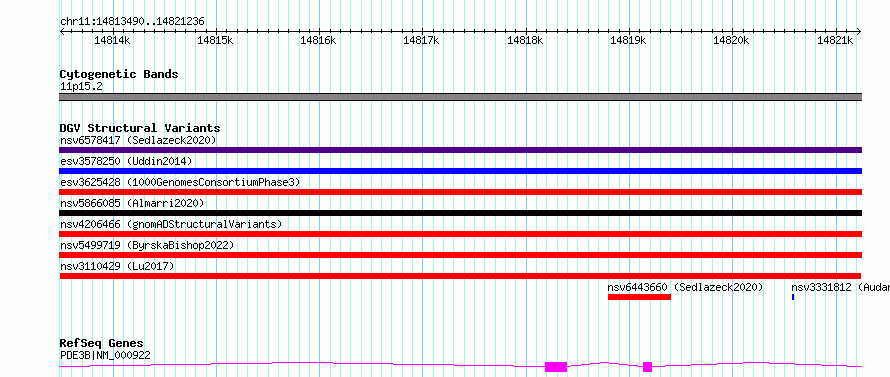Open variant nsv6443660 (Sedlazeck2020) label

pyautogui.click(x=686, y=287)
